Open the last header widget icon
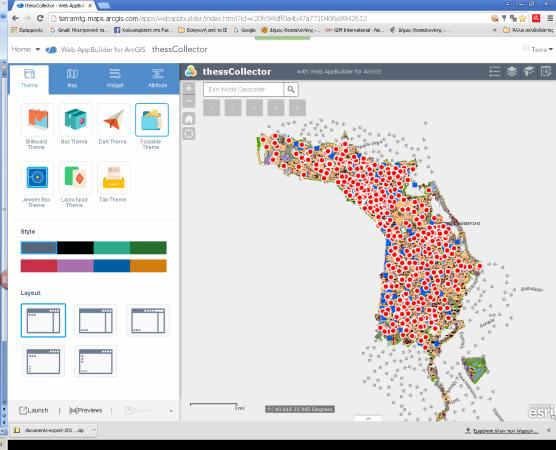Screen dimensions: 556x450 coord(546,72)
